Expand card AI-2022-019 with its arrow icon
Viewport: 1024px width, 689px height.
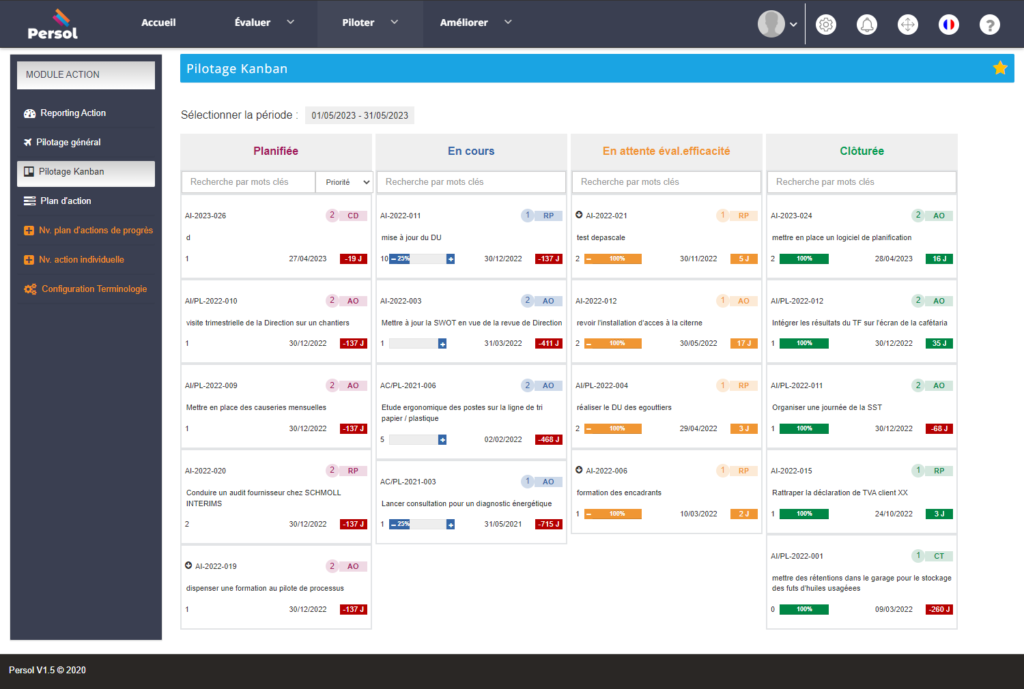point(189,566)
